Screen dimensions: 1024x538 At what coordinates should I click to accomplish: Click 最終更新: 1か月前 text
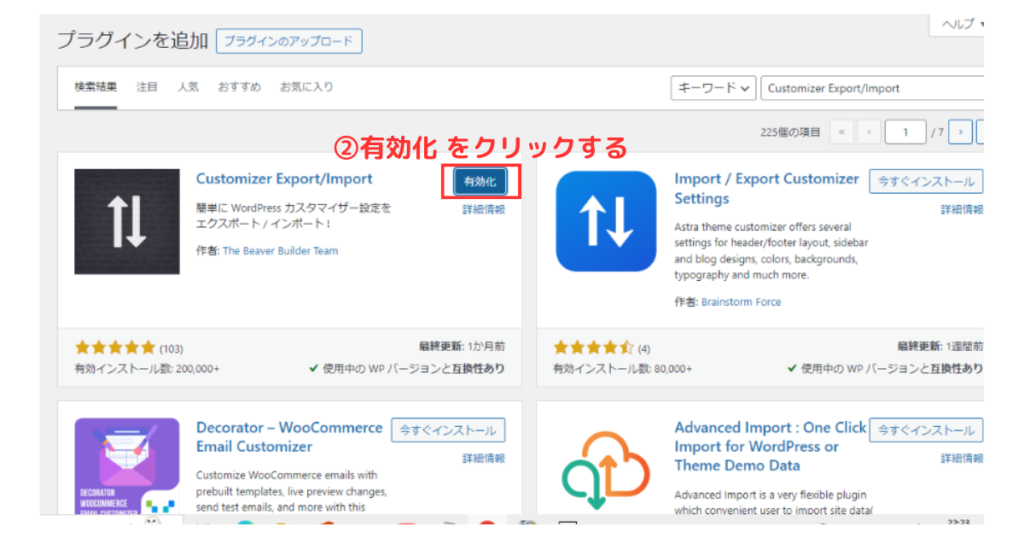462,347
